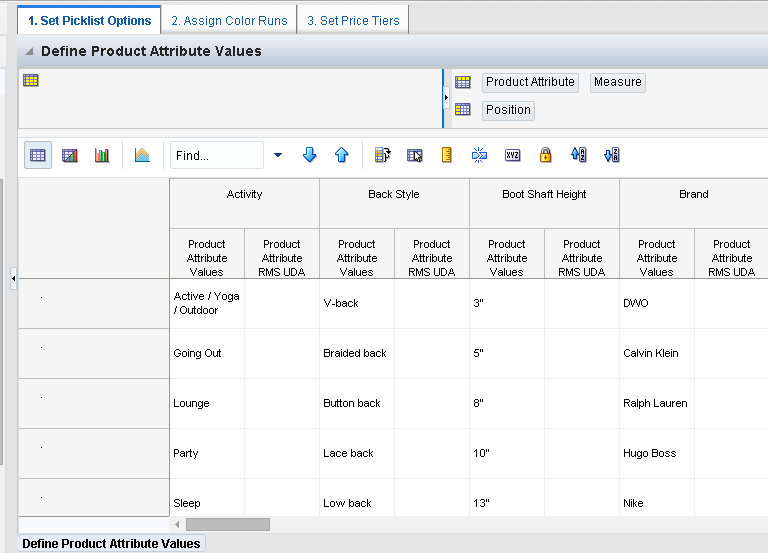Open bottom Define Product Attribute Values tab
768x553 pixels.
111,544
